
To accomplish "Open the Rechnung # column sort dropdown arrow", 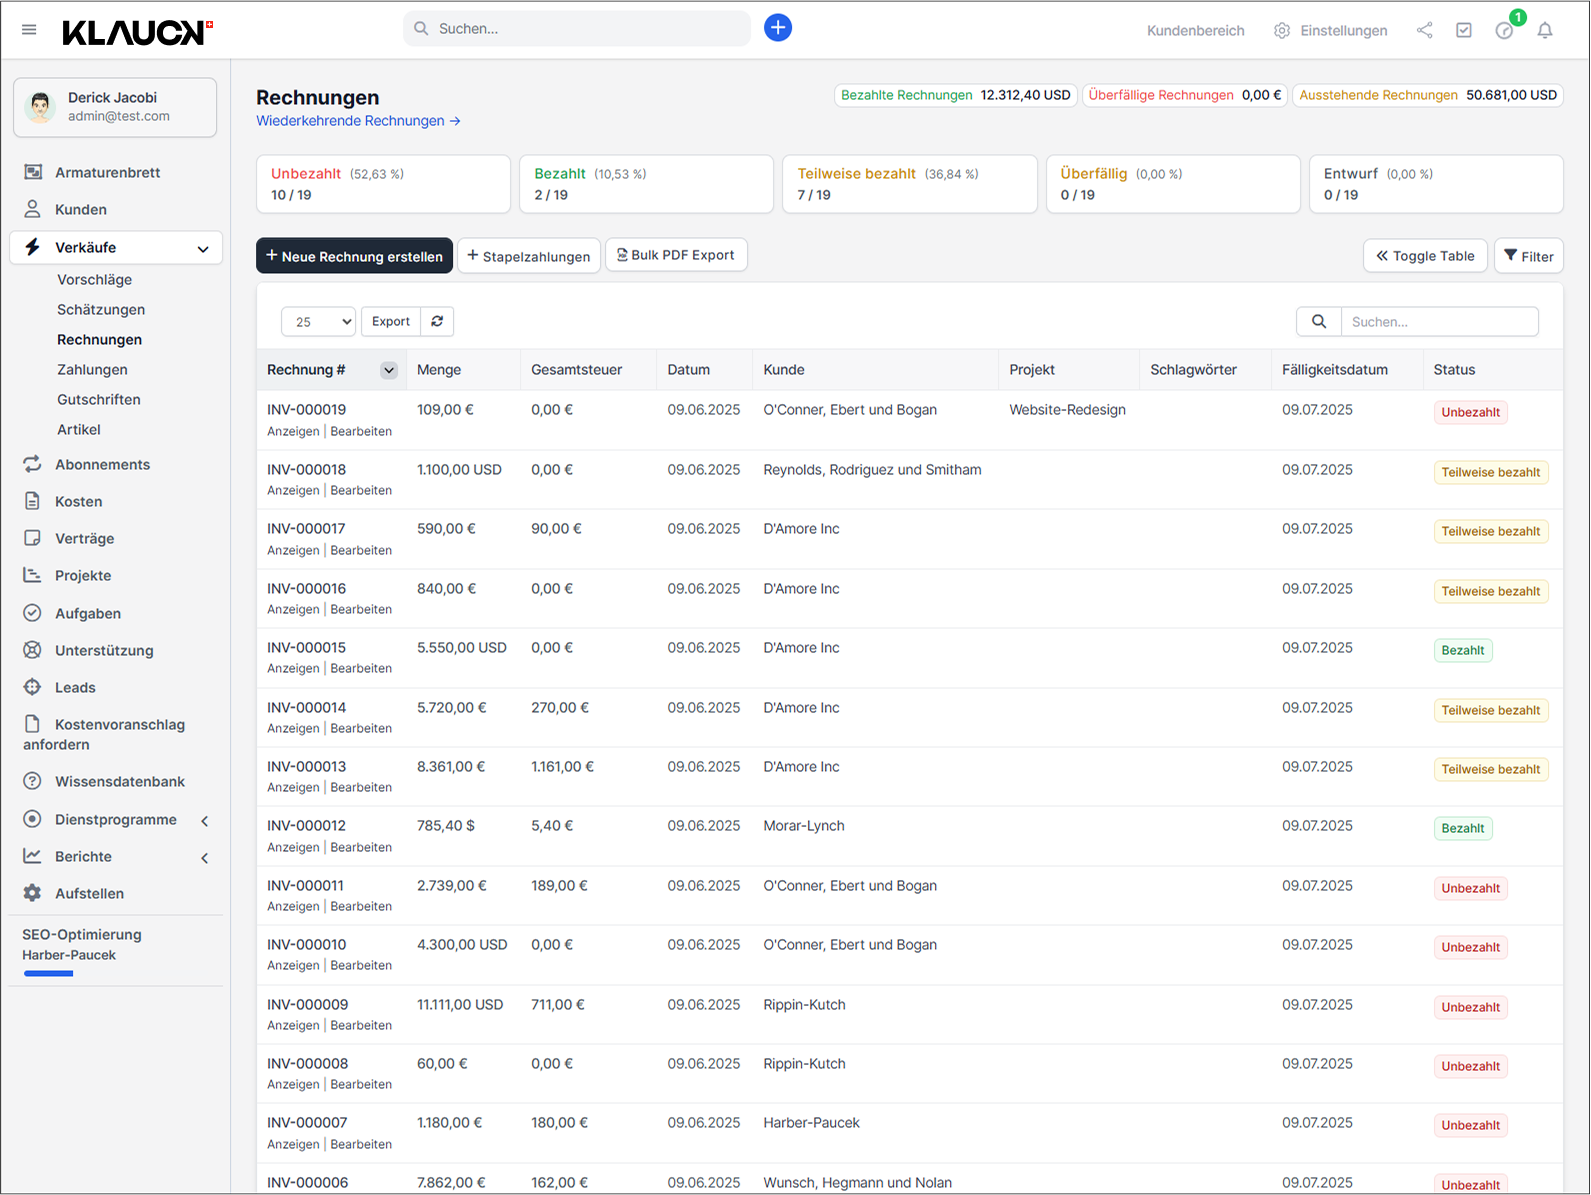I will pyautogui.click(x=389, y=370).
